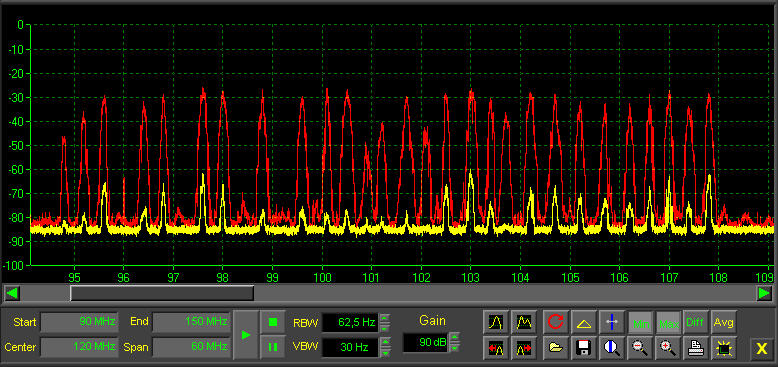The width and height of the screenshot is (778, 367).
Task: Stop the sweep with green square
Action: (x=273, y=322)
